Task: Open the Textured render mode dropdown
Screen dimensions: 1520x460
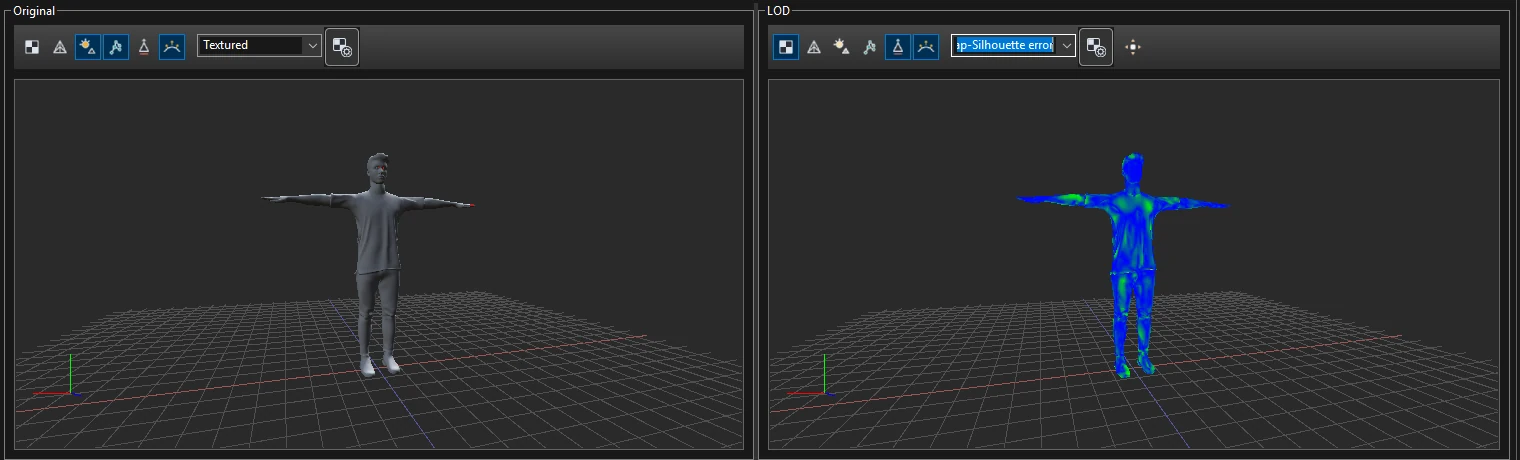Action: click(260, 45)
